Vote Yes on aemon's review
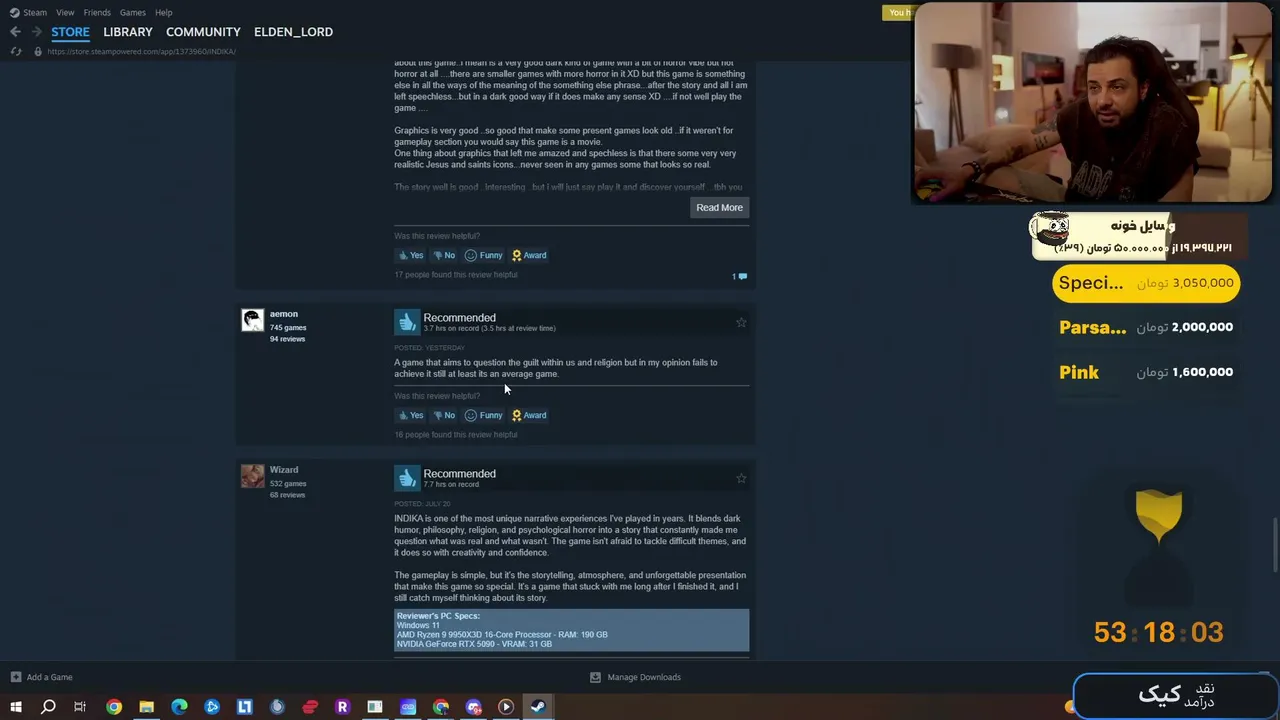1280x720 pixels. (x=411, y=415)
